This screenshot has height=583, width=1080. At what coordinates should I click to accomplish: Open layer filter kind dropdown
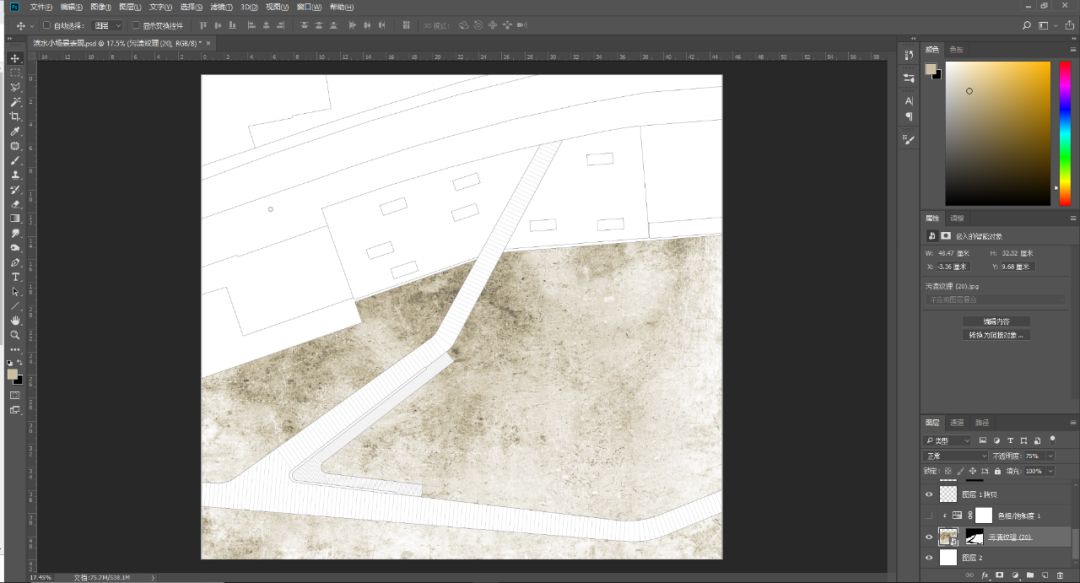coord(947,440)
